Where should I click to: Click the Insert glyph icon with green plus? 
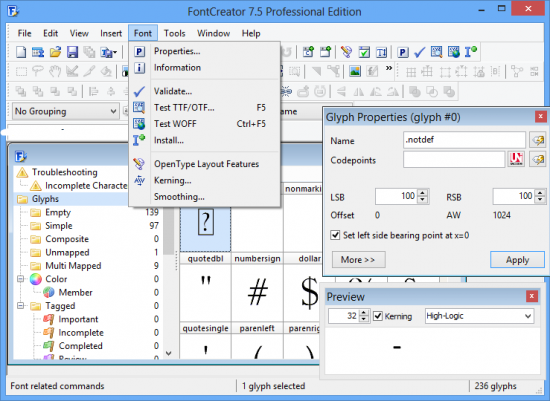(325, 52)
